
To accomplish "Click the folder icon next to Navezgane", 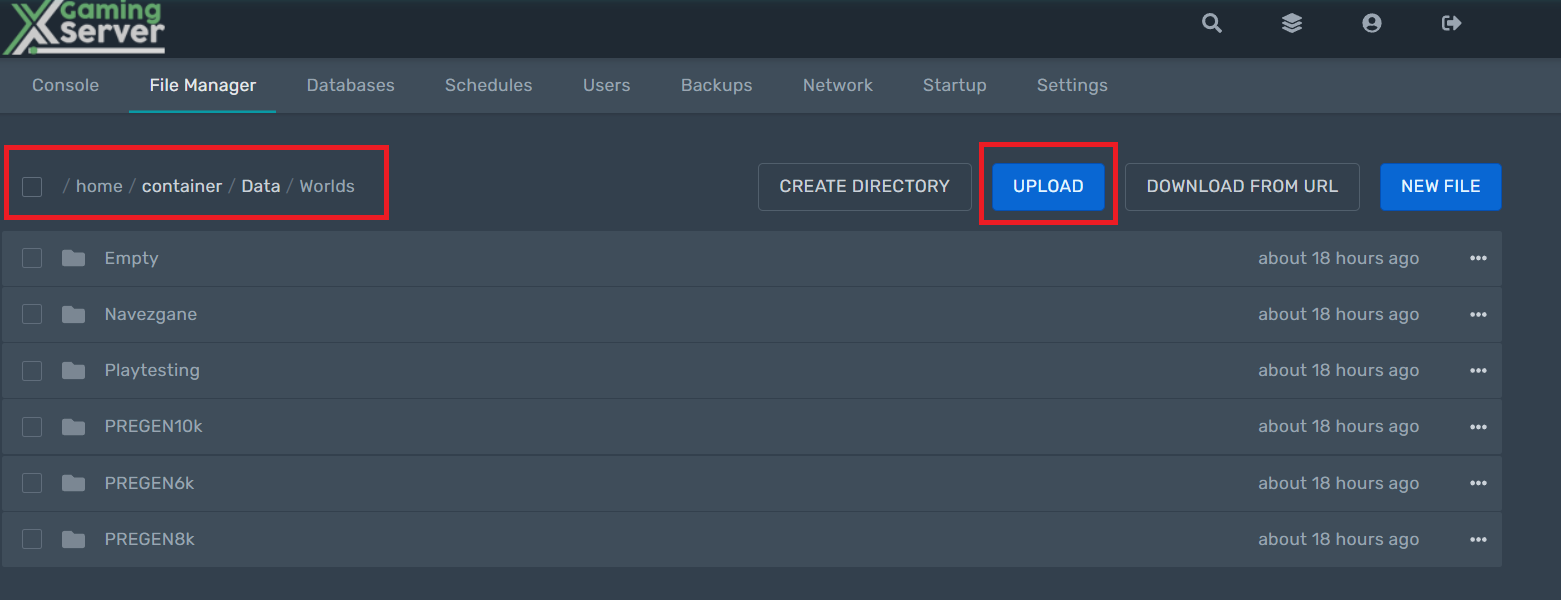I will pyautogui.click(x=73, y=314).
